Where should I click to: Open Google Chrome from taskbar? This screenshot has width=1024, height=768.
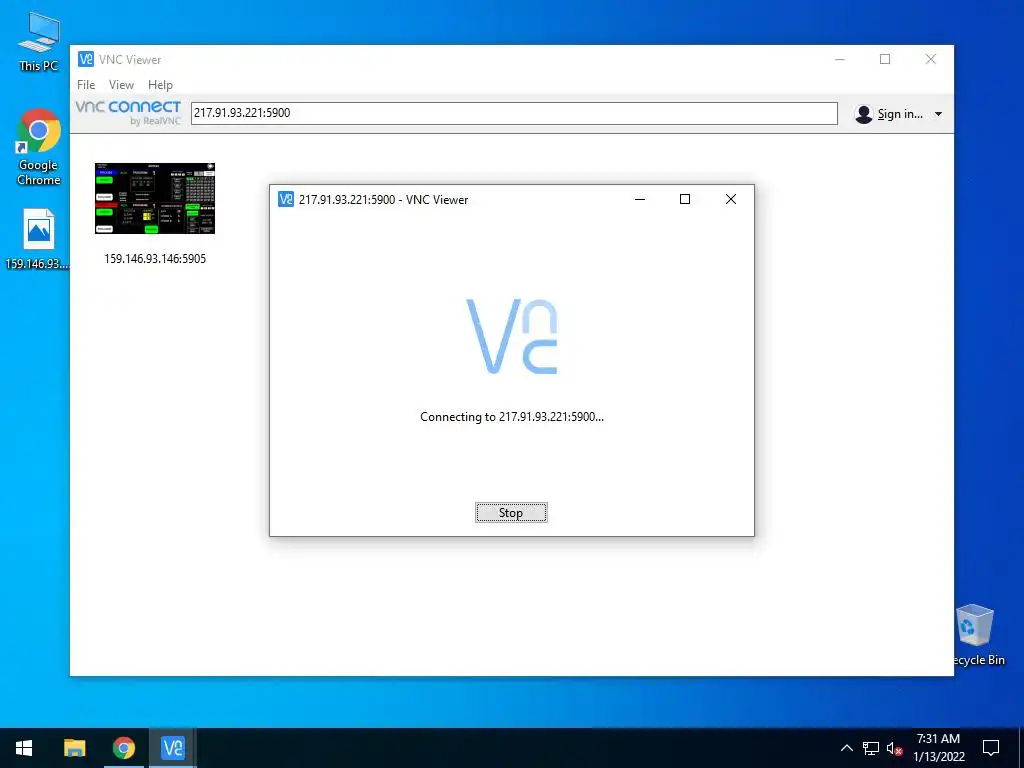[123, 748]
